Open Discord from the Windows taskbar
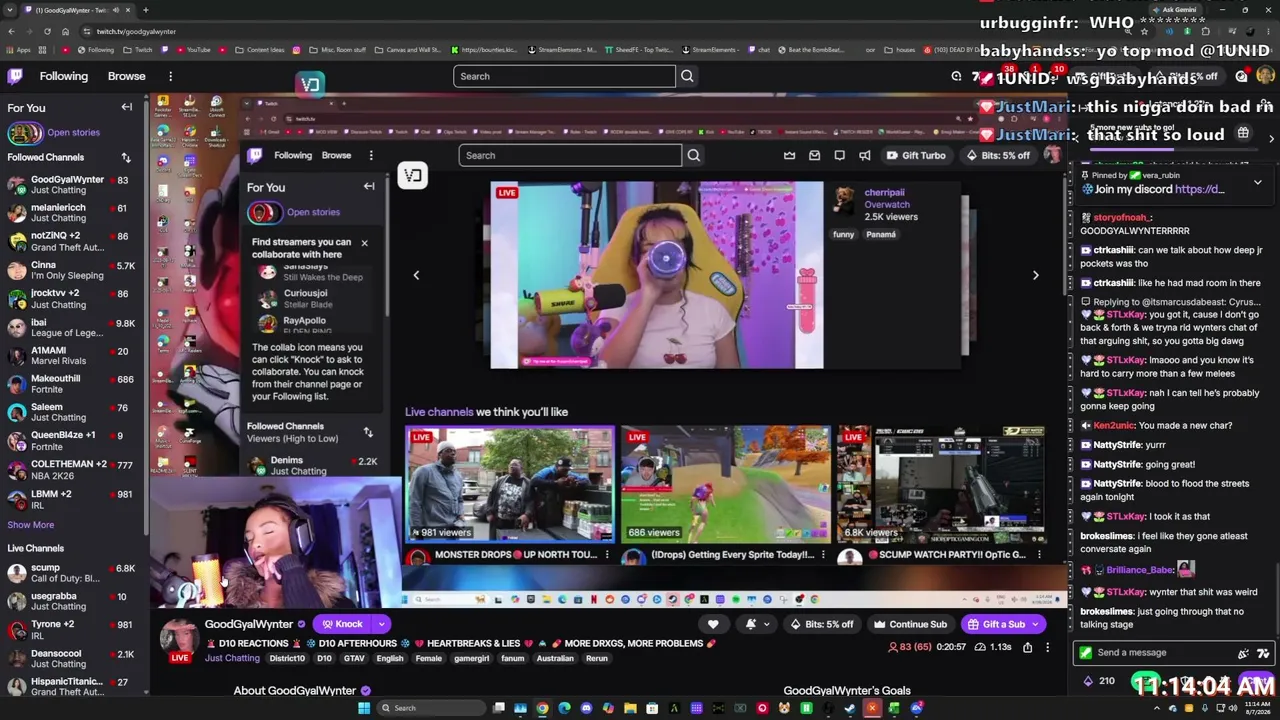 point(586,708)
